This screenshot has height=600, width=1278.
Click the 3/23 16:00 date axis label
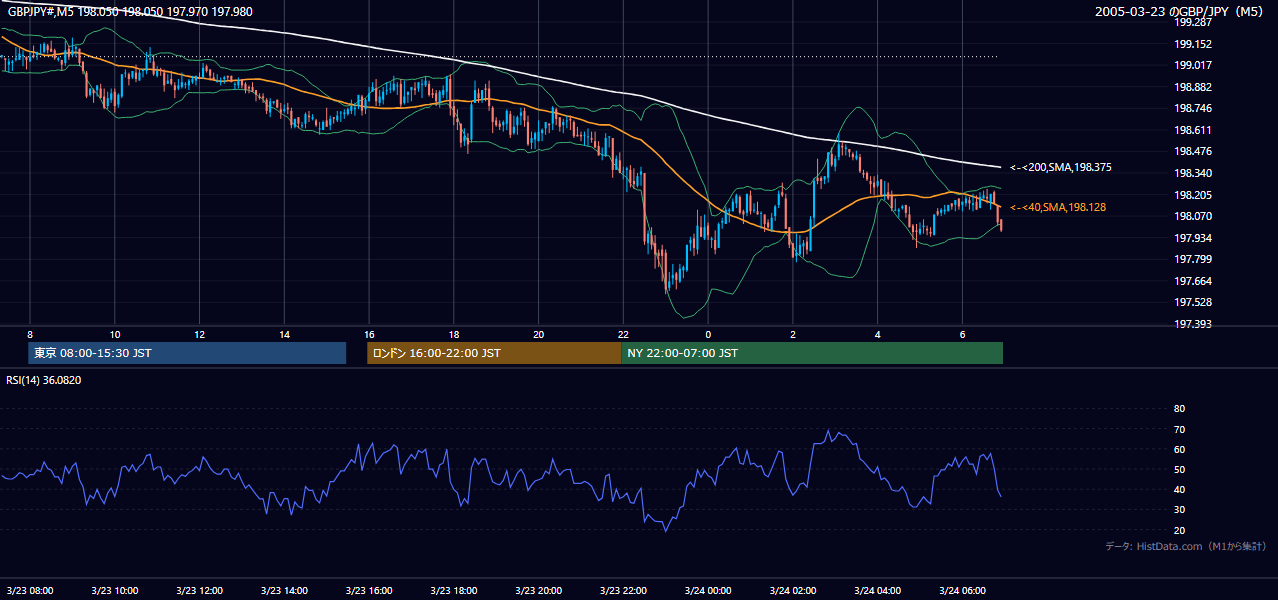click(369, 591)
